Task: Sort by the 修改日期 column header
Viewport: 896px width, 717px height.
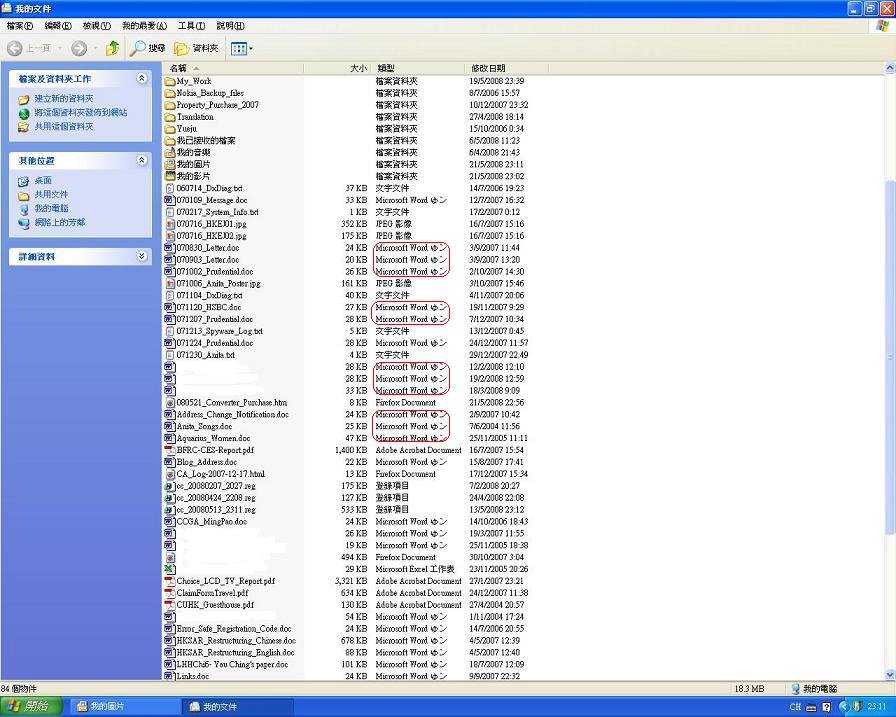Action: 506,68
